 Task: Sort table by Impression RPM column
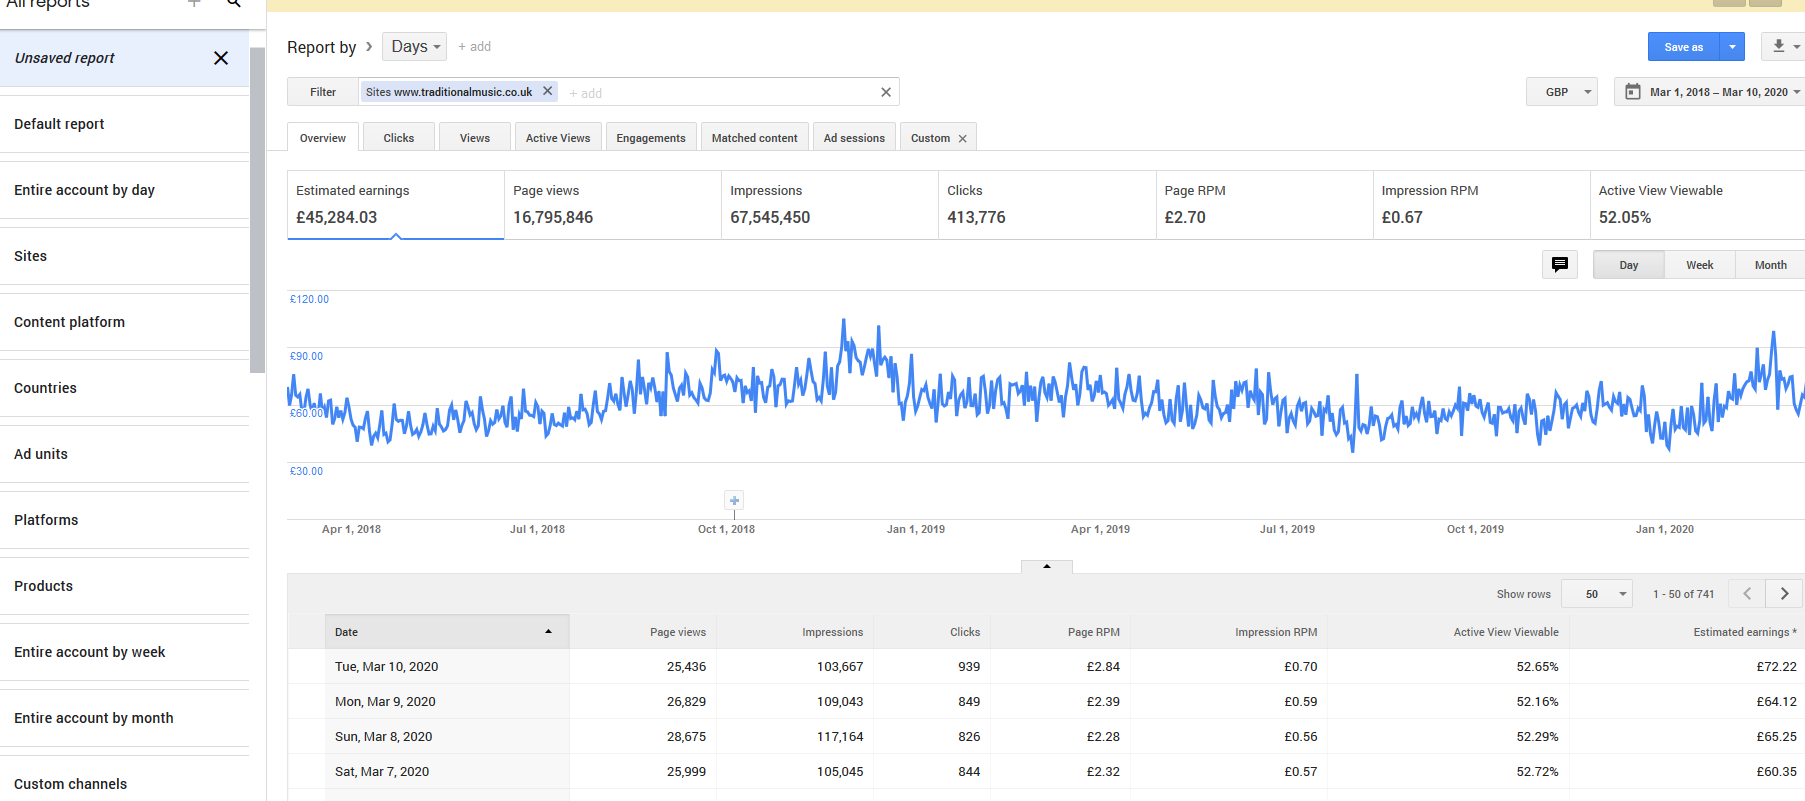click(x=1228, y=632)
